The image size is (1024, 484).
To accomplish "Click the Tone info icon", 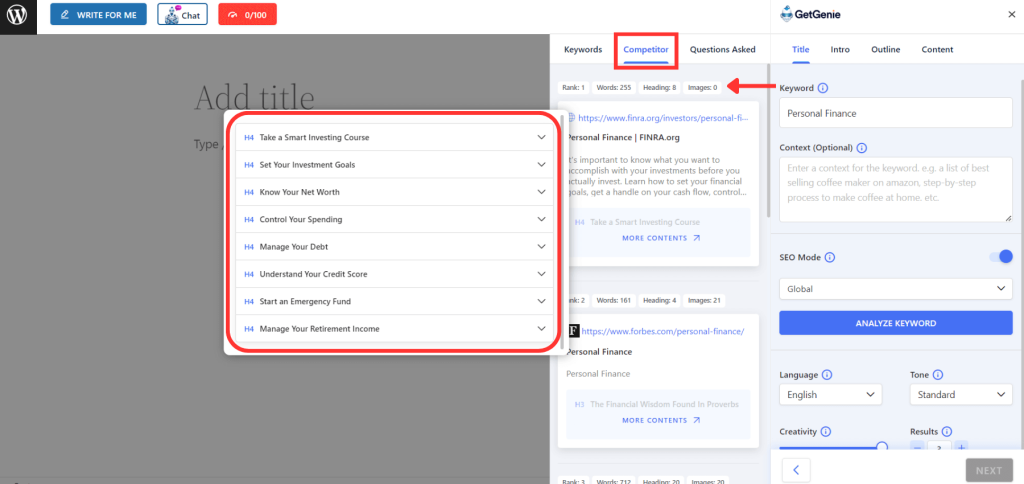I will [938, 375].
